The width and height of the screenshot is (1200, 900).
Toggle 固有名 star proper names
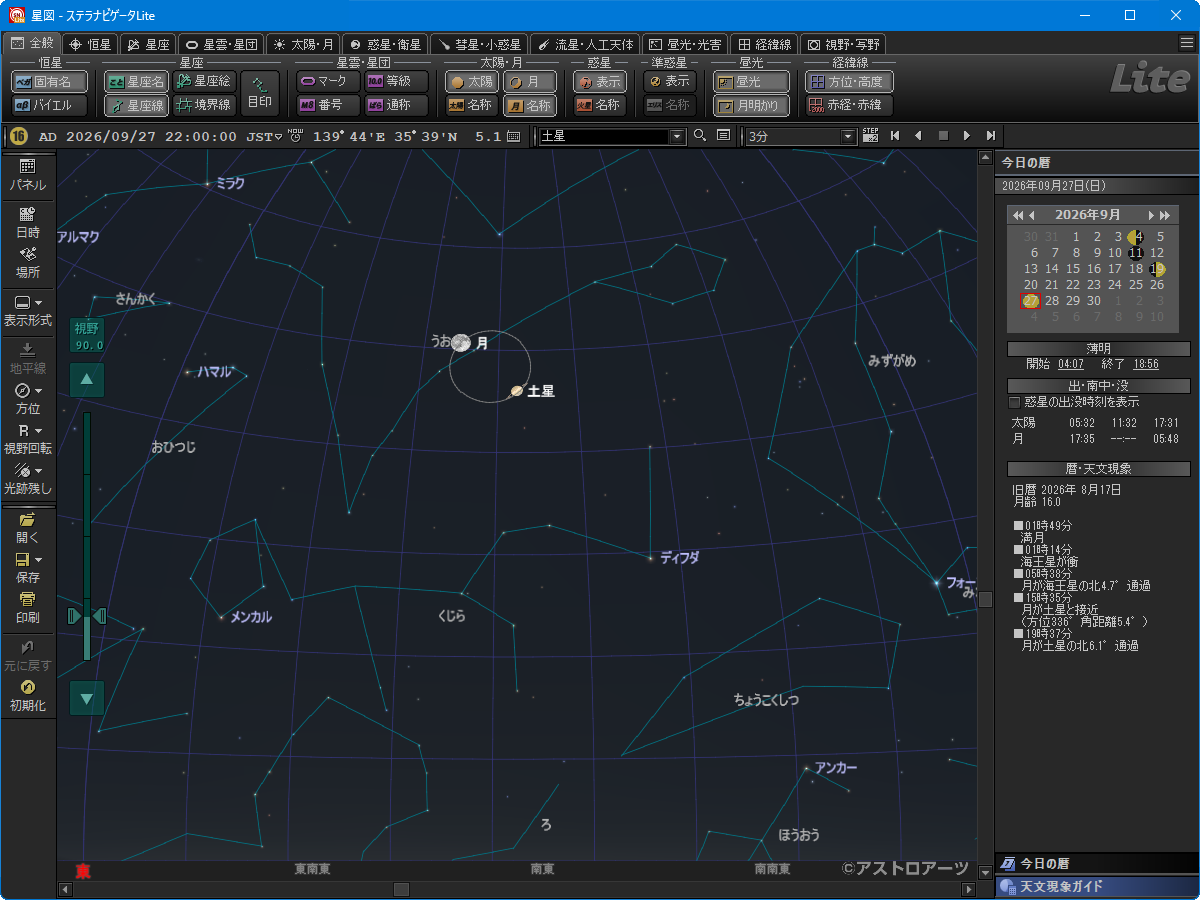click(x=49, y=81)
